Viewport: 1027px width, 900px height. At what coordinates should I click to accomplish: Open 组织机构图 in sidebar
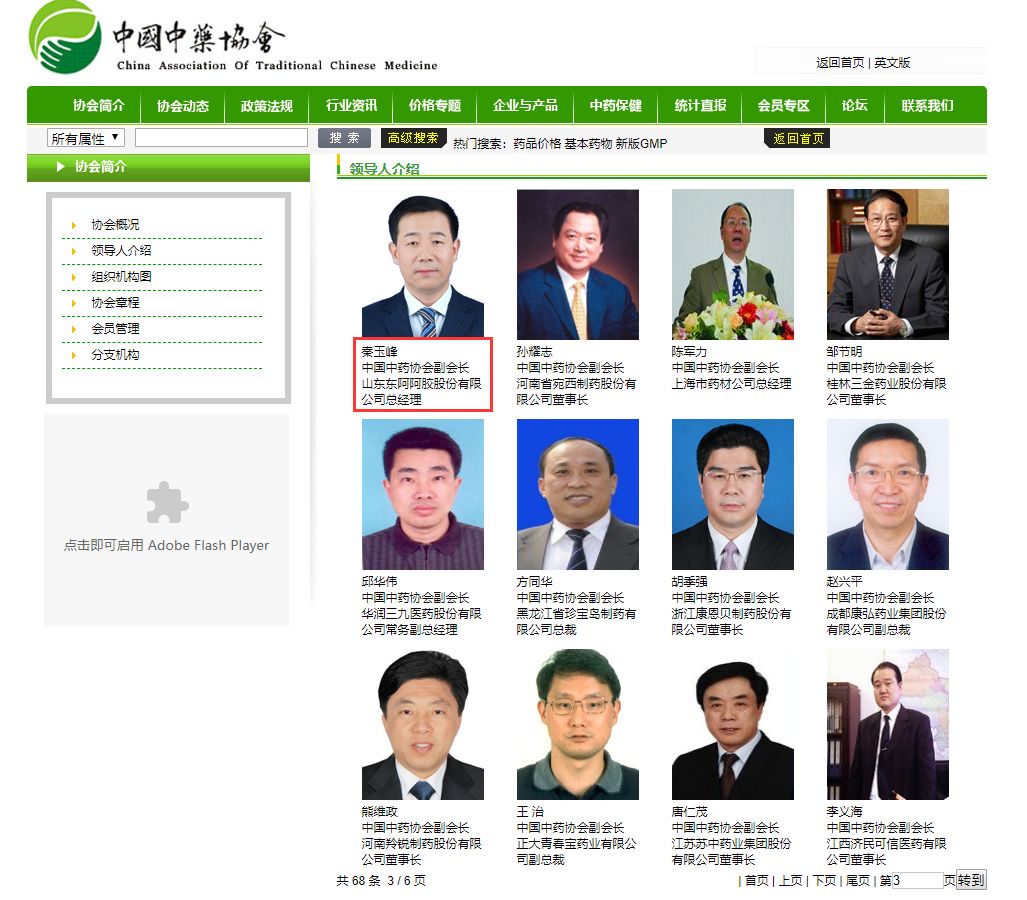pyautogui.click(x=121, y=276)
